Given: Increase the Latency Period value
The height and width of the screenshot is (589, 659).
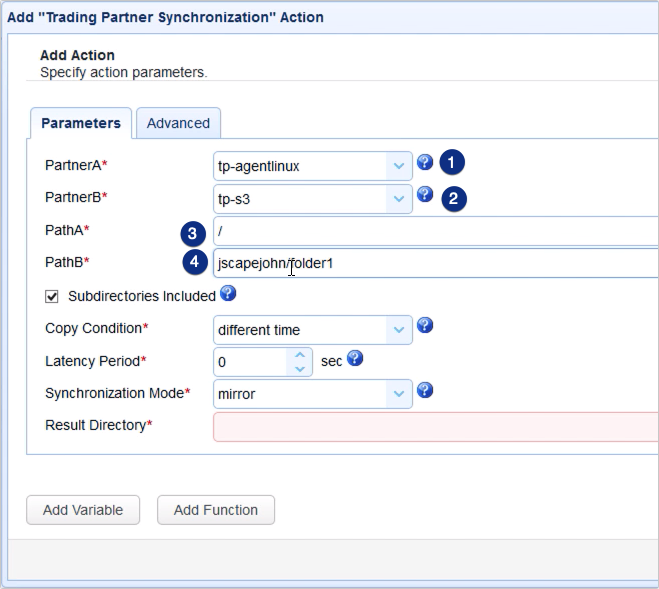Looking at the screenshot, I should tap(300, 355).
